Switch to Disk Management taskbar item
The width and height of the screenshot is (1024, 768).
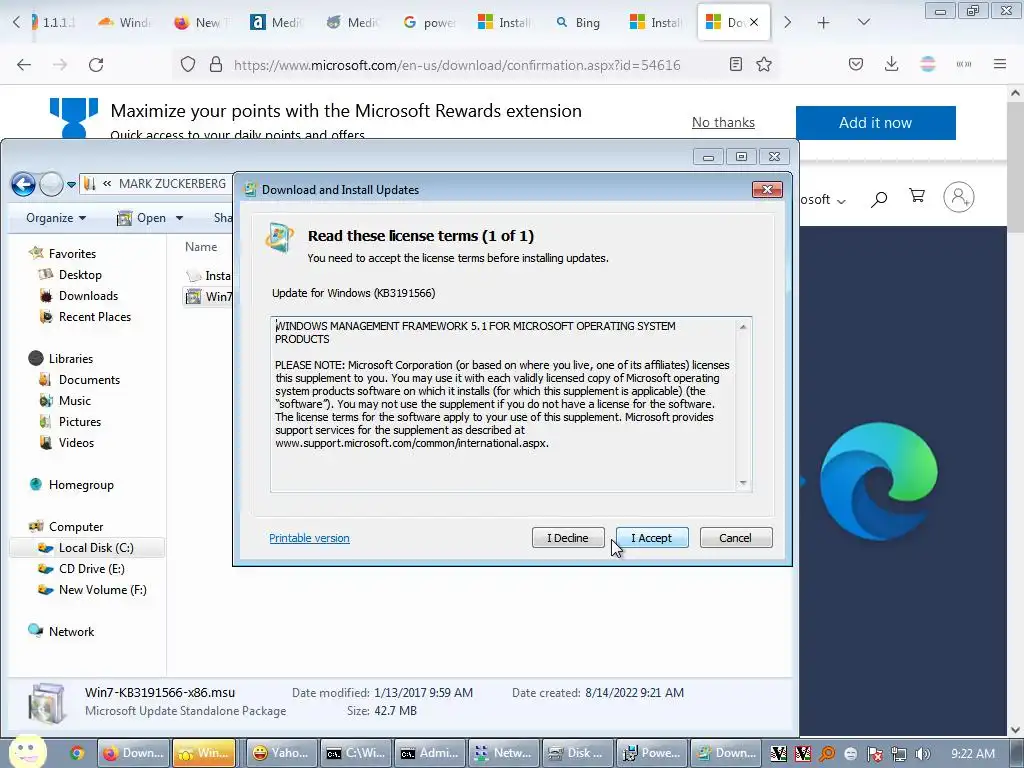pyautogui.click(x=577, y=753)
